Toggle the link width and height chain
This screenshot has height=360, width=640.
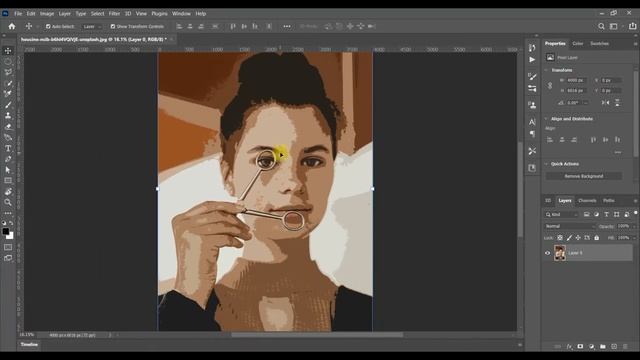click(550, 85)
